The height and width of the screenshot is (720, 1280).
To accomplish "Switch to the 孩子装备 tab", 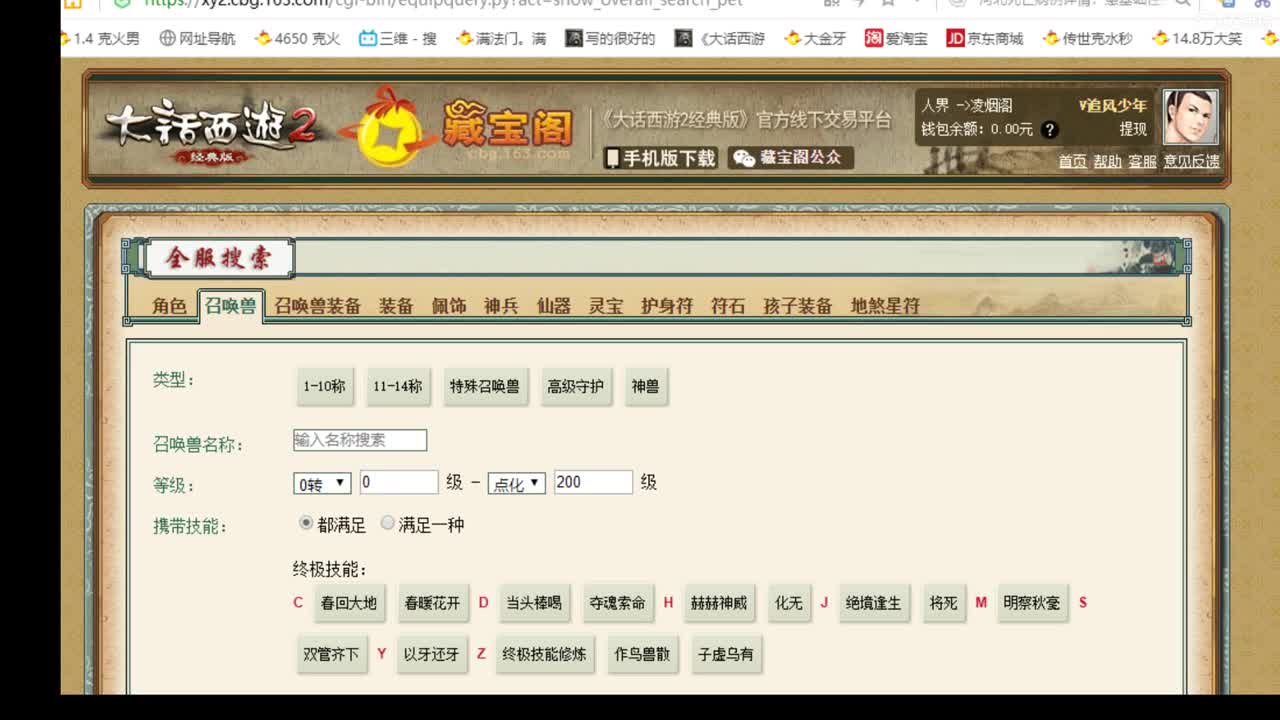I will pyautogui.click(x=798, y=306).
